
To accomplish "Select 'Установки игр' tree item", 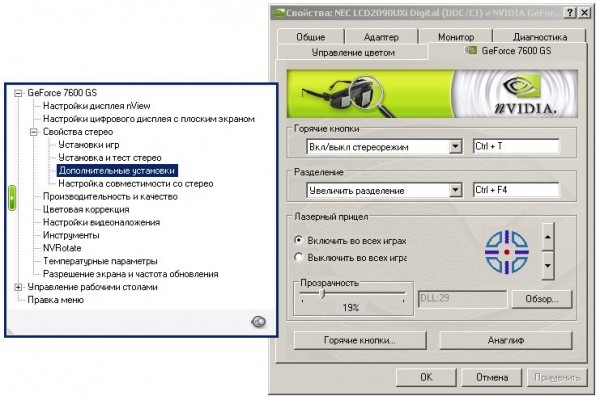I will (89, 145).
